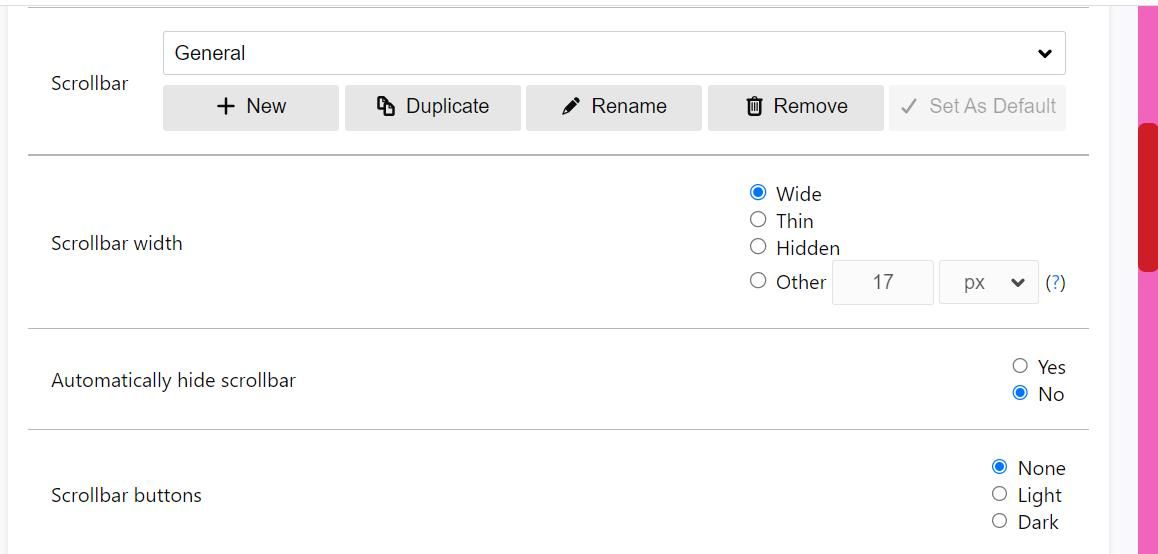Click the plus icon on New button
1158x554 pixels.
tap(226, 106)
